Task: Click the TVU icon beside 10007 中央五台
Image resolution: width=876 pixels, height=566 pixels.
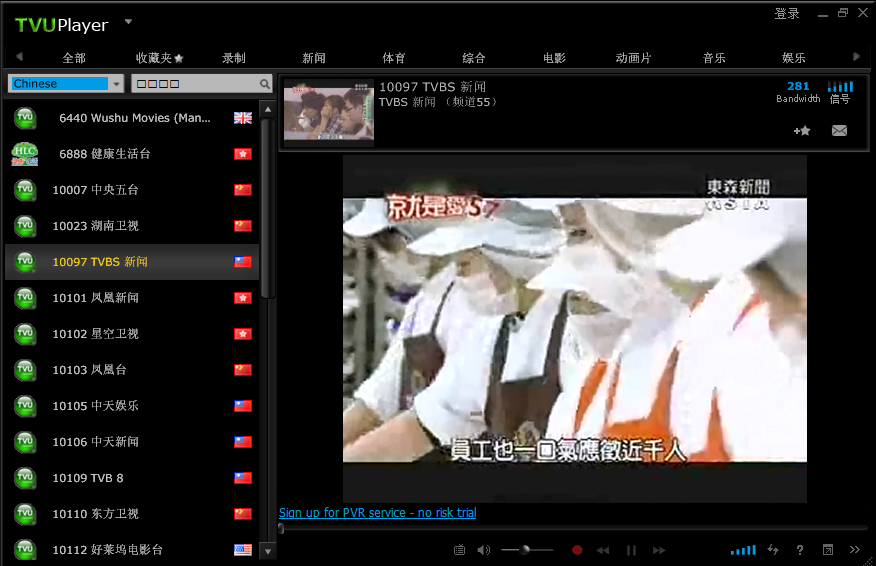Action: 25,190
